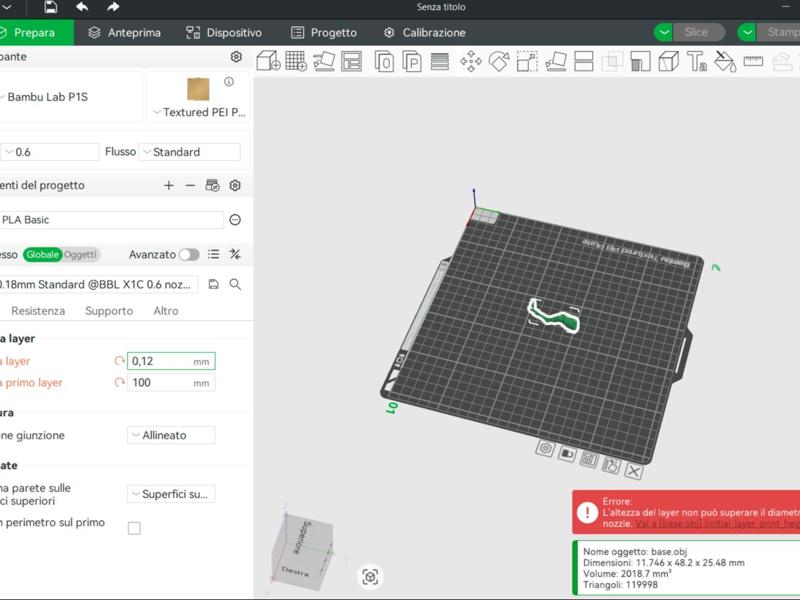Select the Measure ruler tool
The image size is (800, 600).
tap(753, 61)
